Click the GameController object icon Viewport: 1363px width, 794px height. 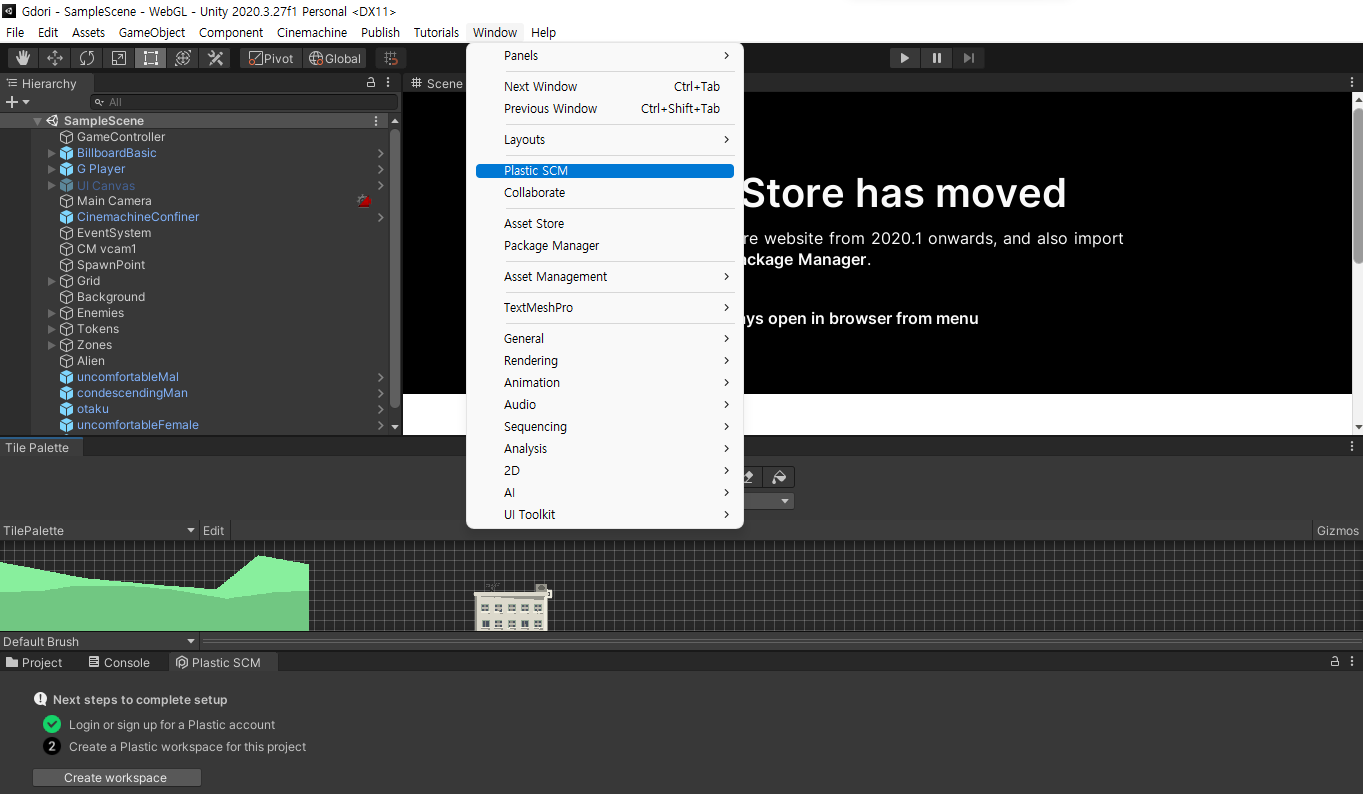point(67,137)
